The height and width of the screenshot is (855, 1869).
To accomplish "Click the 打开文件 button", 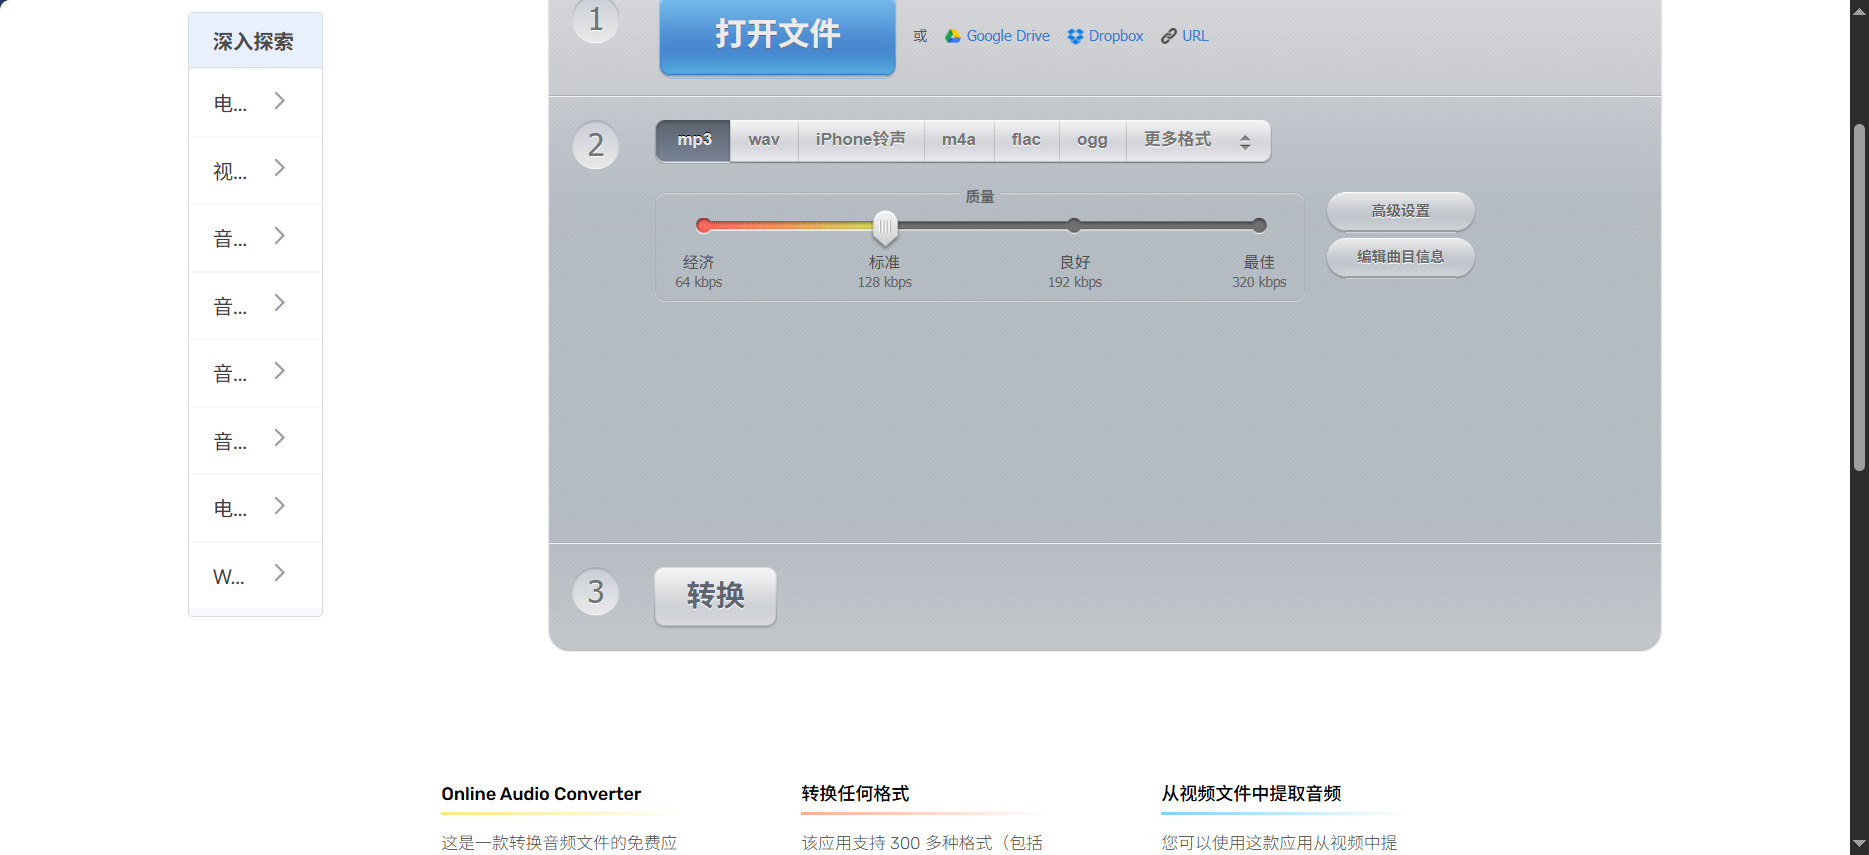I will 777,35.
